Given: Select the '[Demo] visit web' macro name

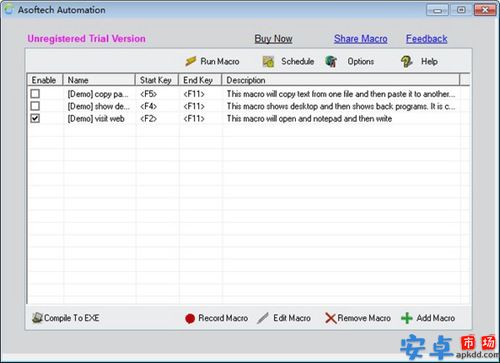Looking at the screenshot, I should click(96, 119).
